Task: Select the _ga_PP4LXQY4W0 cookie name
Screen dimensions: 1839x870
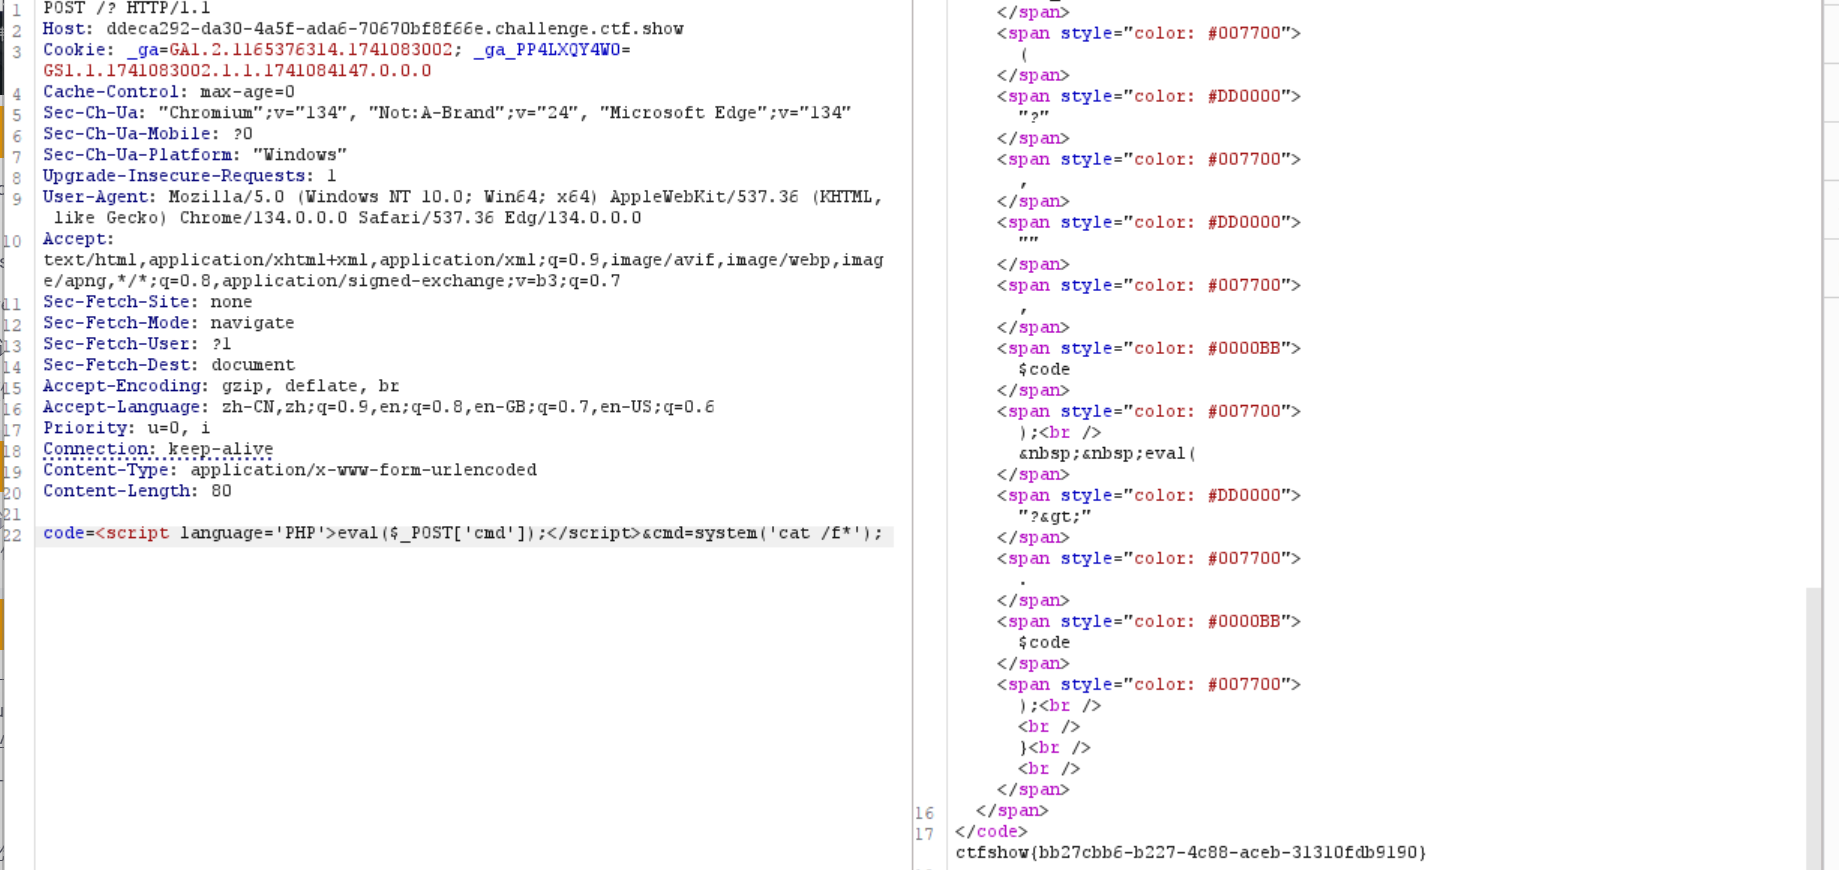Action: [547, 50]
